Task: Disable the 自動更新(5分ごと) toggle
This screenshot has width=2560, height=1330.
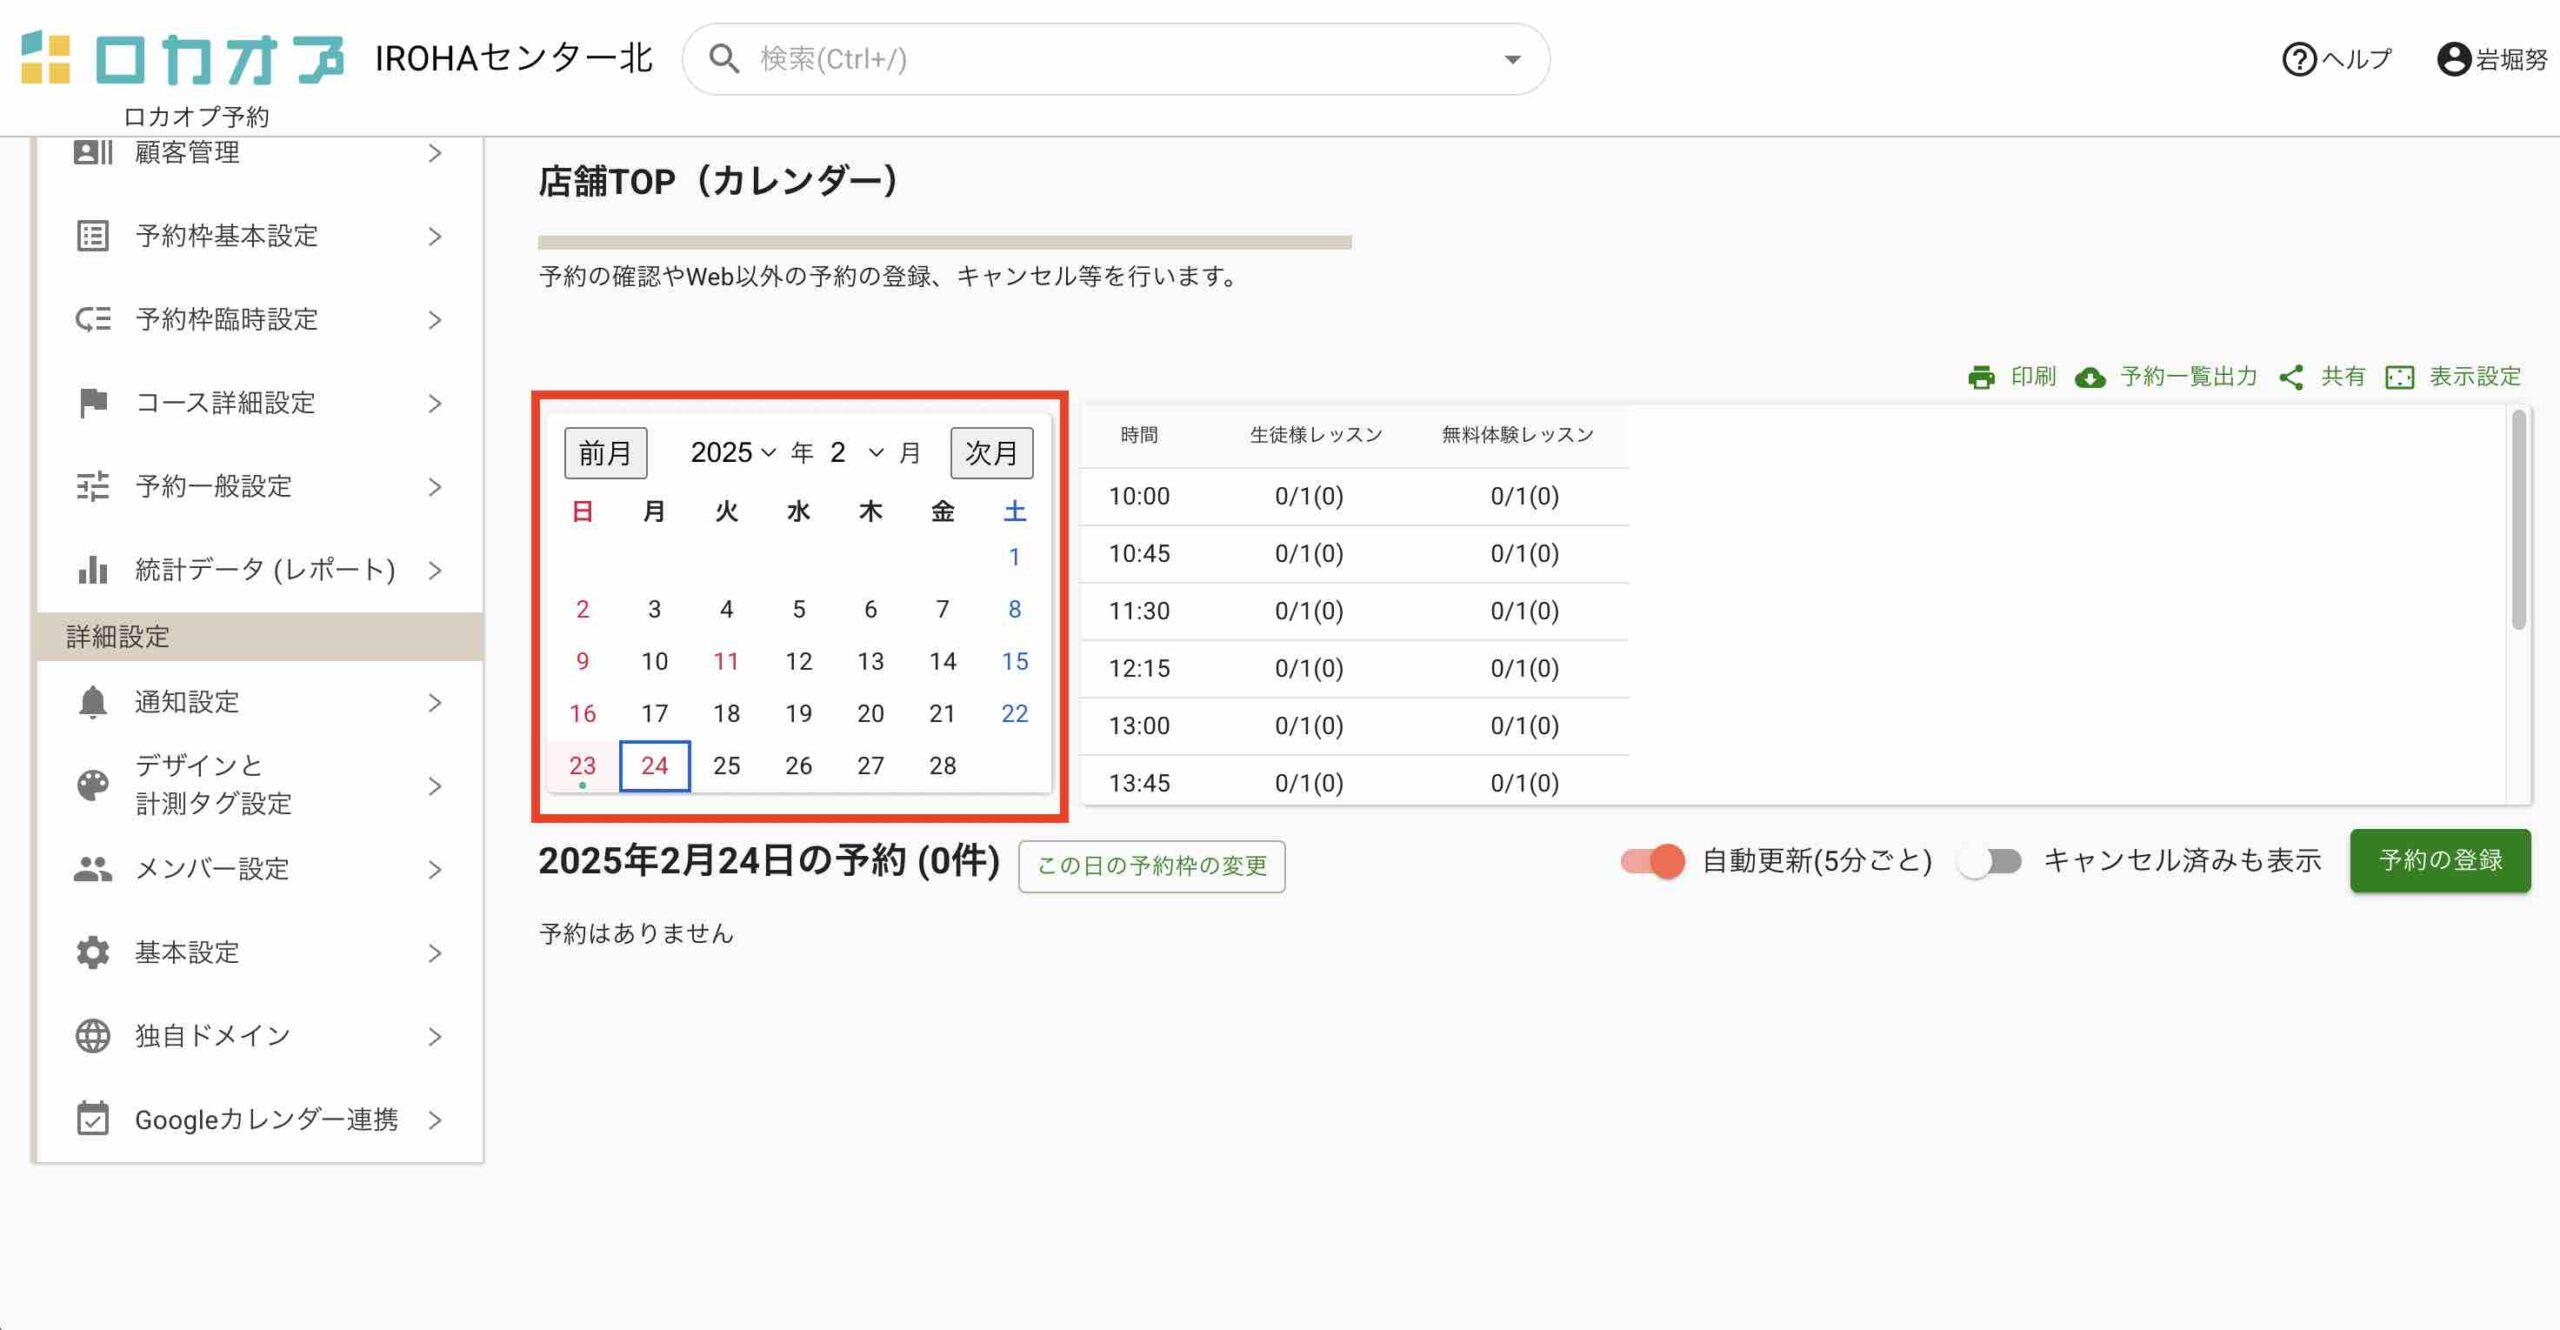Action: (1652, 861)
